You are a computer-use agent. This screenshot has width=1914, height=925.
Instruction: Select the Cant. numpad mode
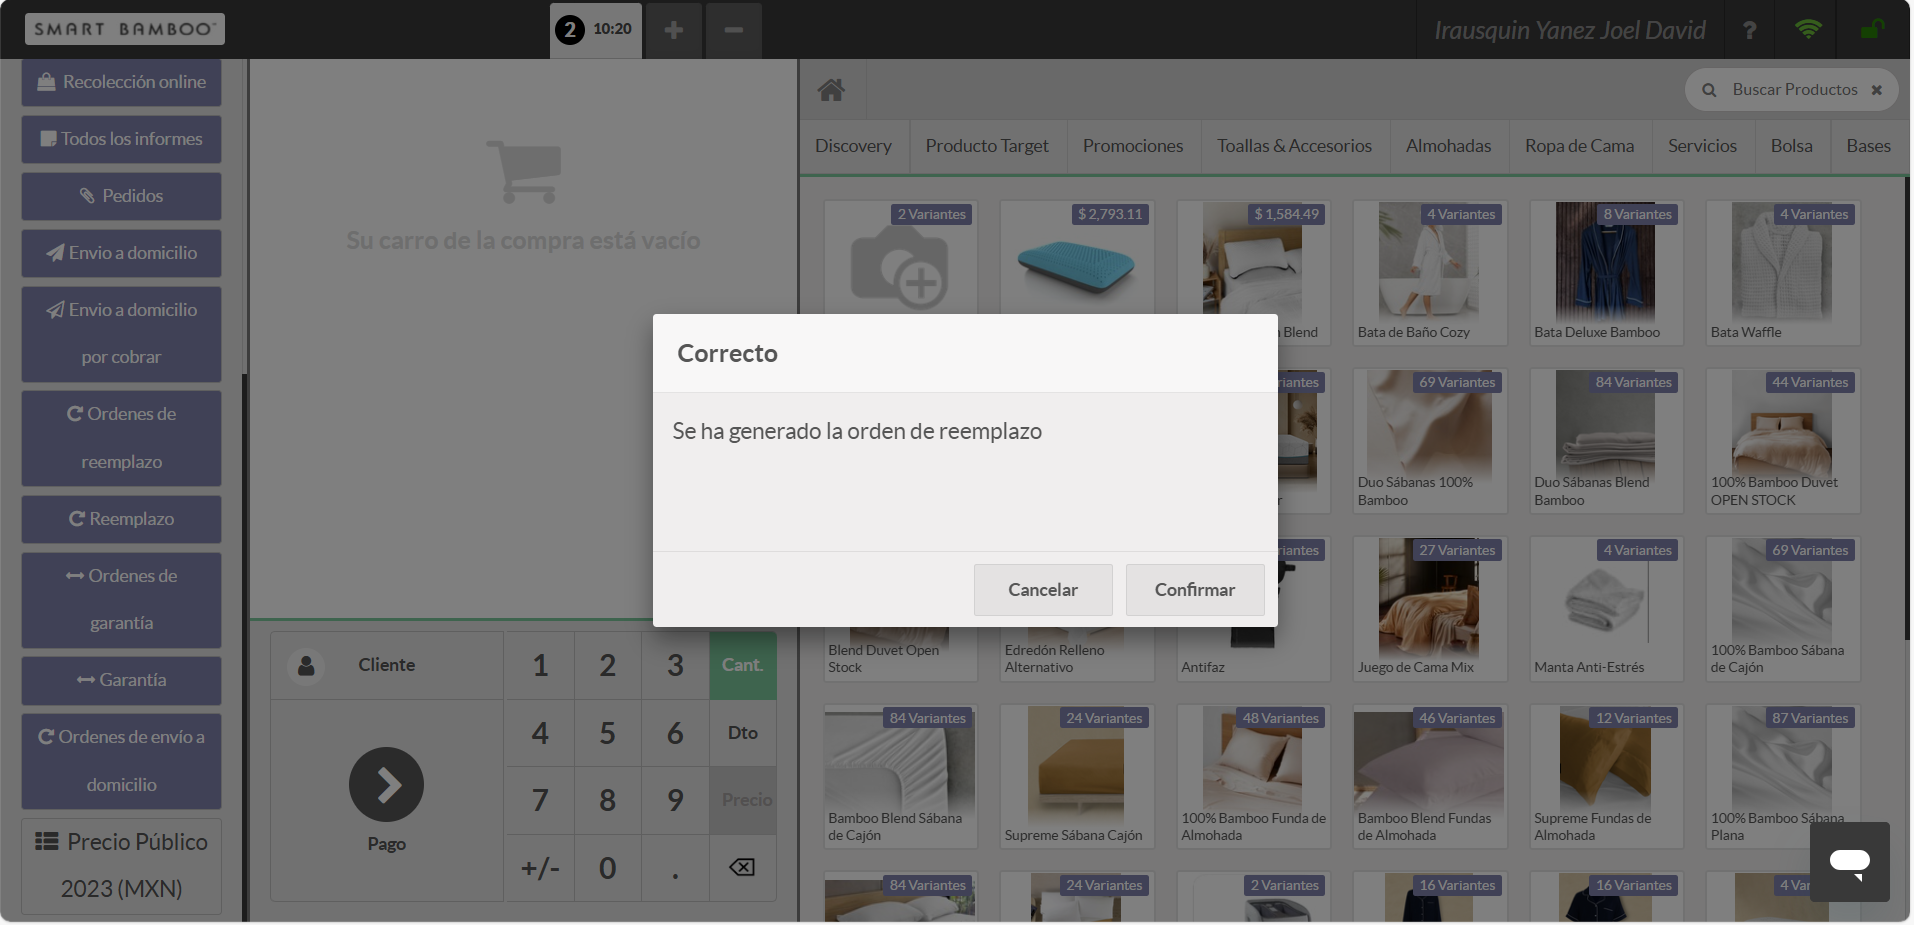(743, 665)
